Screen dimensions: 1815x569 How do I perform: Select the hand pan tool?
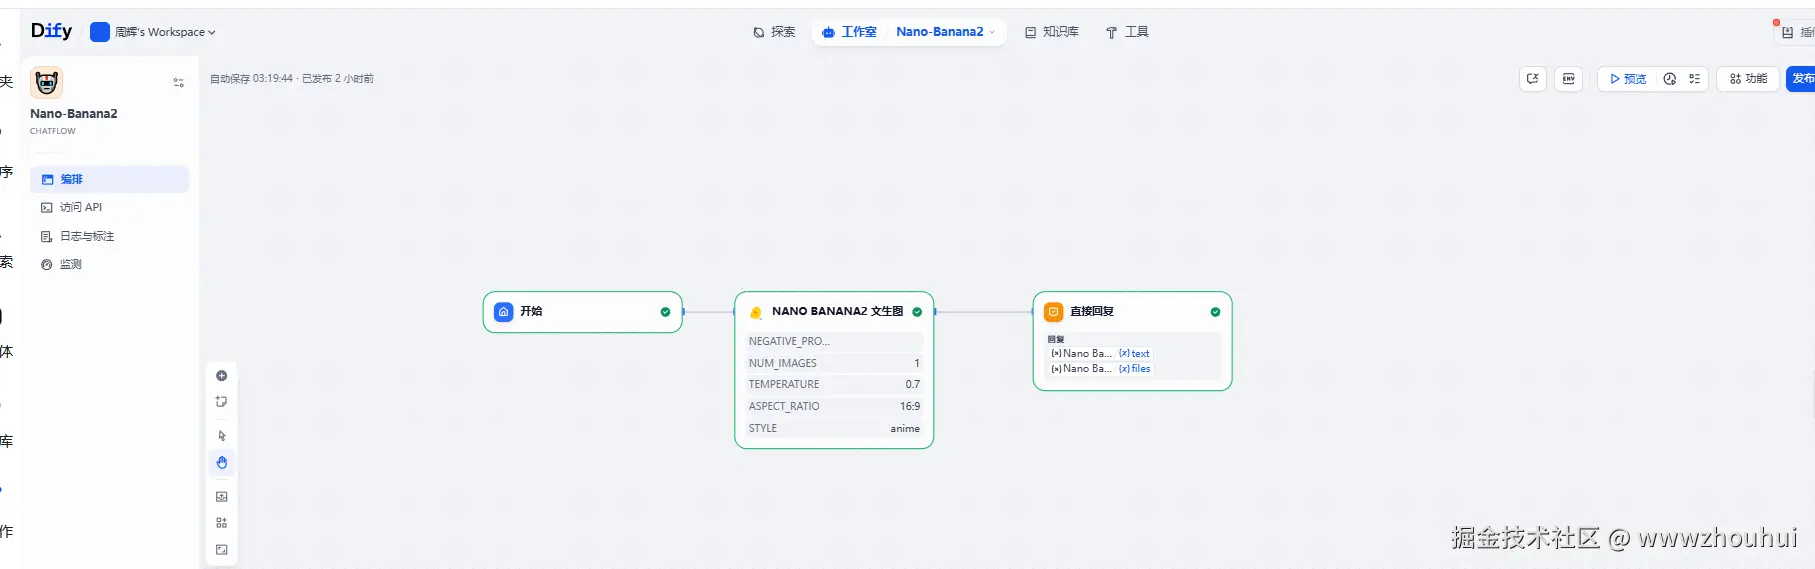point(222,463)
